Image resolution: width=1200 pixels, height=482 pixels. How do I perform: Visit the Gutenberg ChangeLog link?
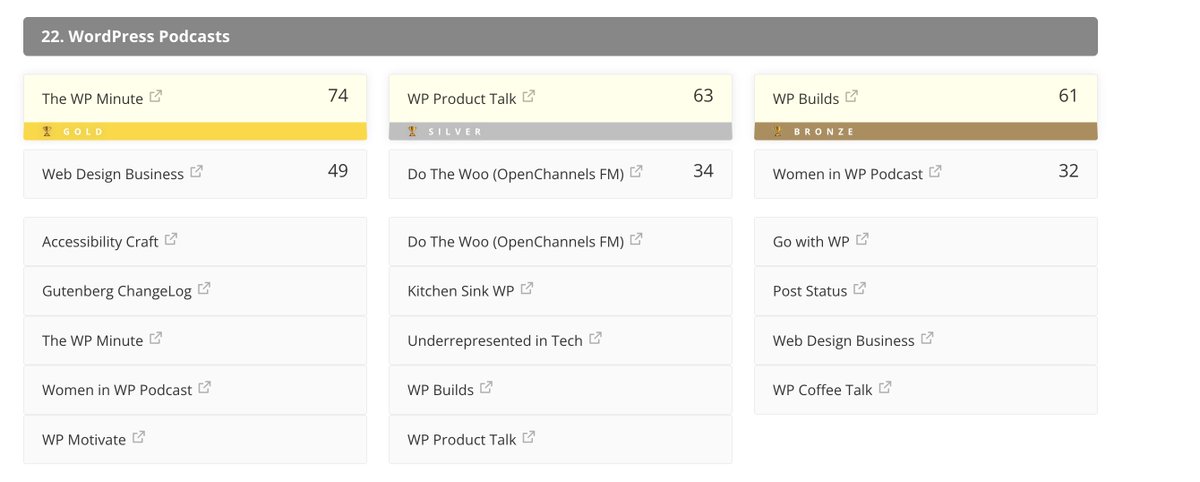(x=117, y=291)
